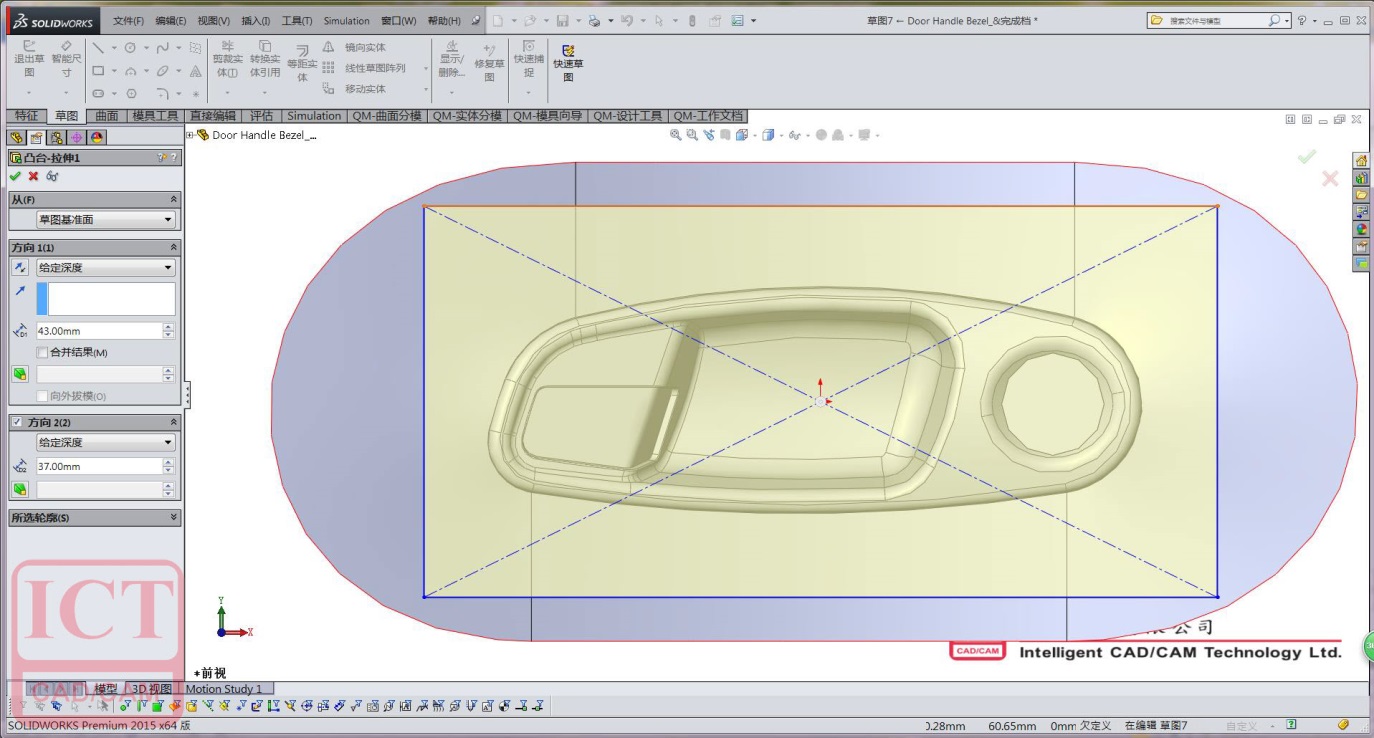Click the reverse direction icon in 方向1
This screenshot has width=1374, height=738.
(20, 268)
